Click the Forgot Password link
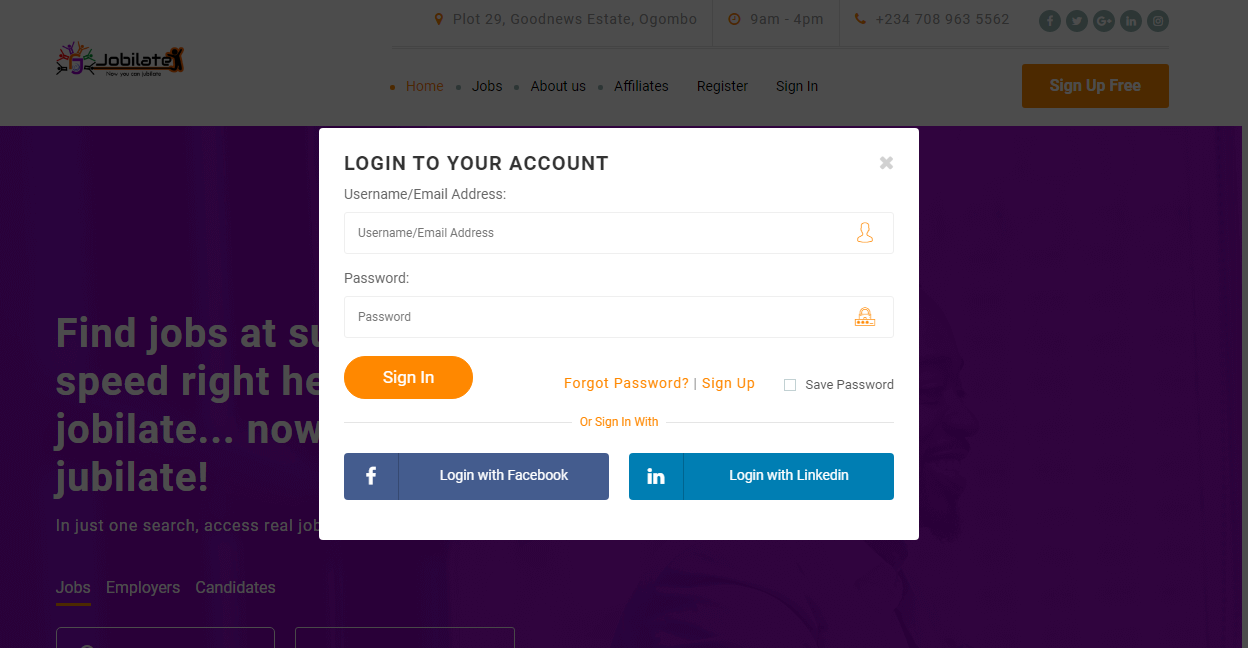 coord(626,384)
